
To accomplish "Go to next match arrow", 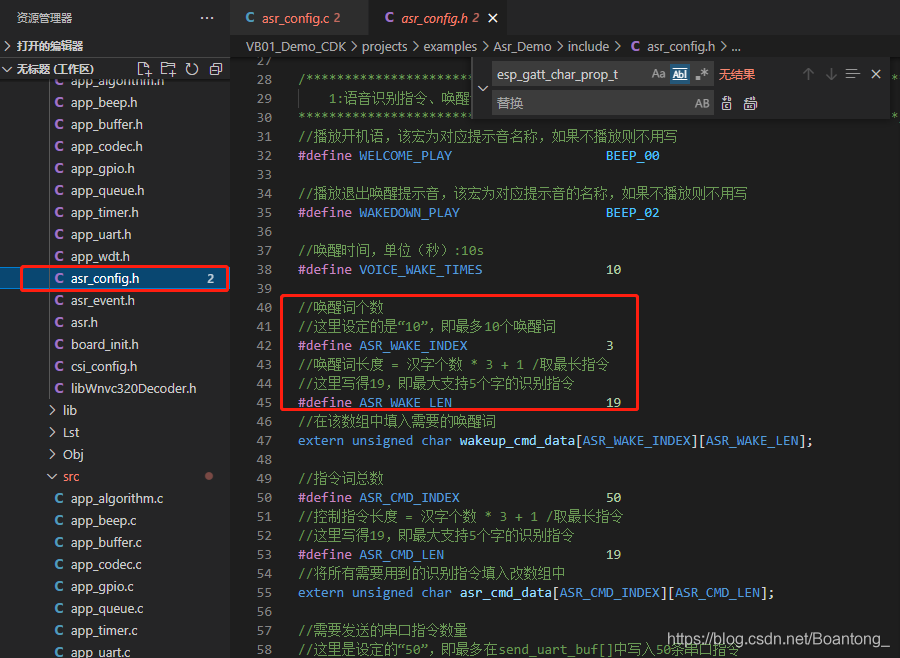I will 831,74.
